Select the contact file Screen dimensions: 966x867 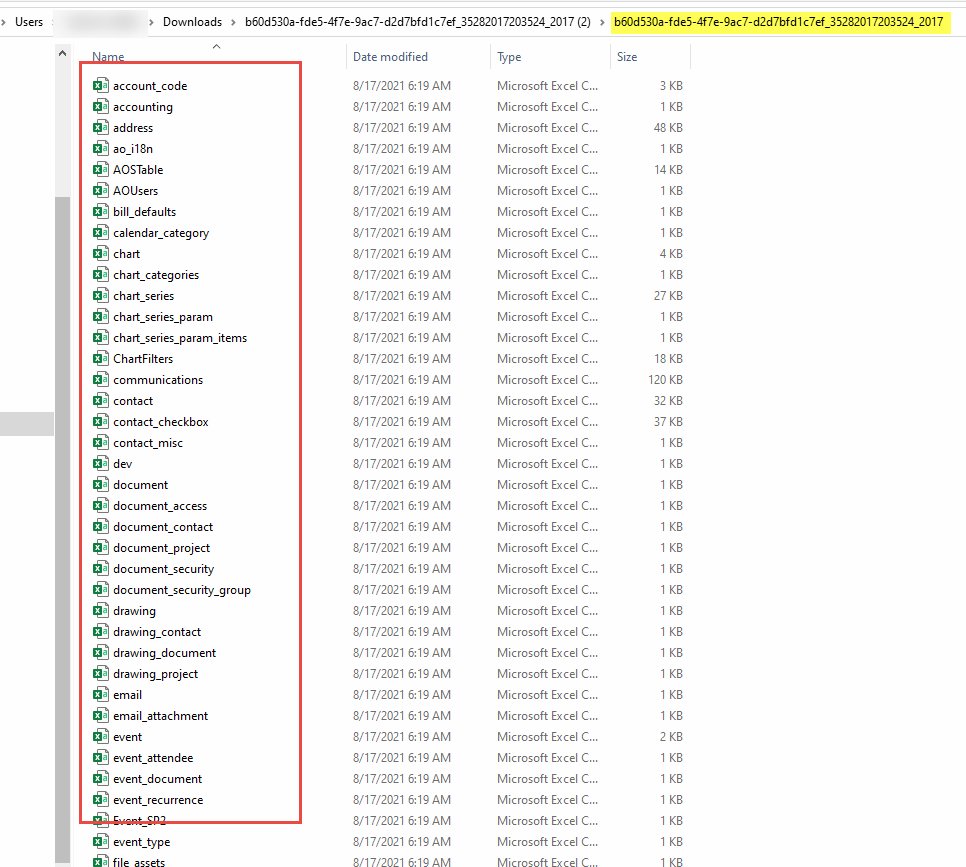[133, 401]
